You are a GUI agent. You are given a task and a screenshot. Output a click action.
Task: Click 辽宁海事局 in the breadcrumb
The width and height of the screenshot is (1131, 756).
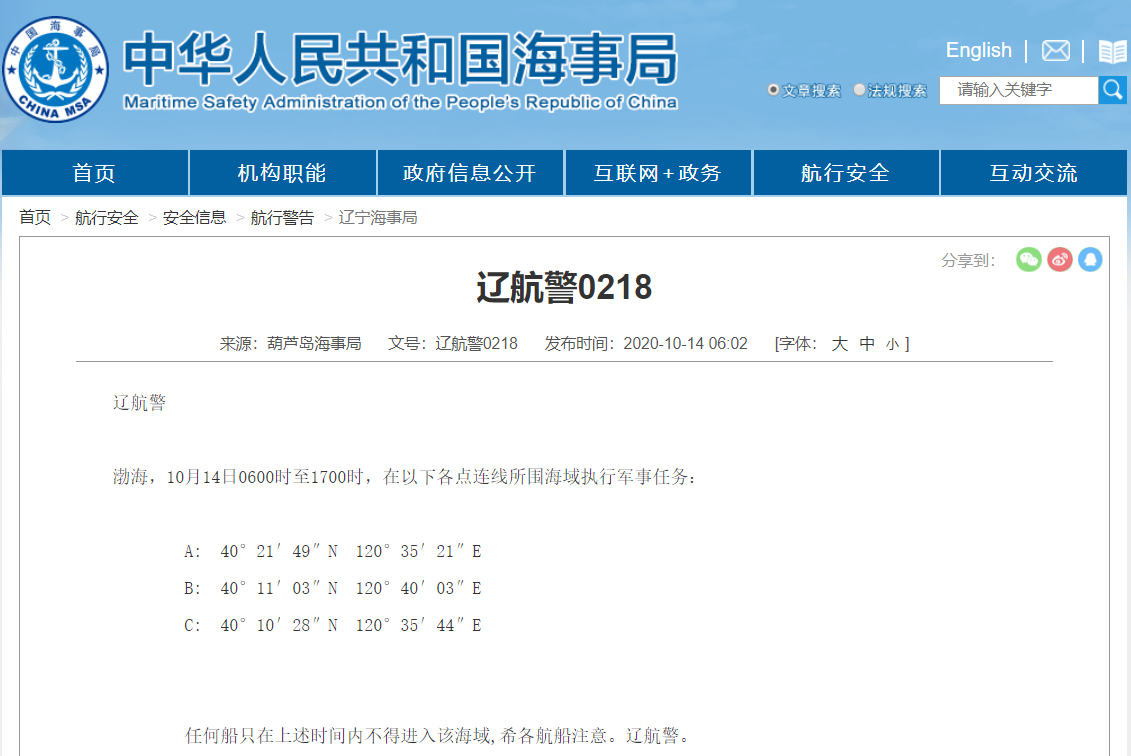tap(378, 217)
